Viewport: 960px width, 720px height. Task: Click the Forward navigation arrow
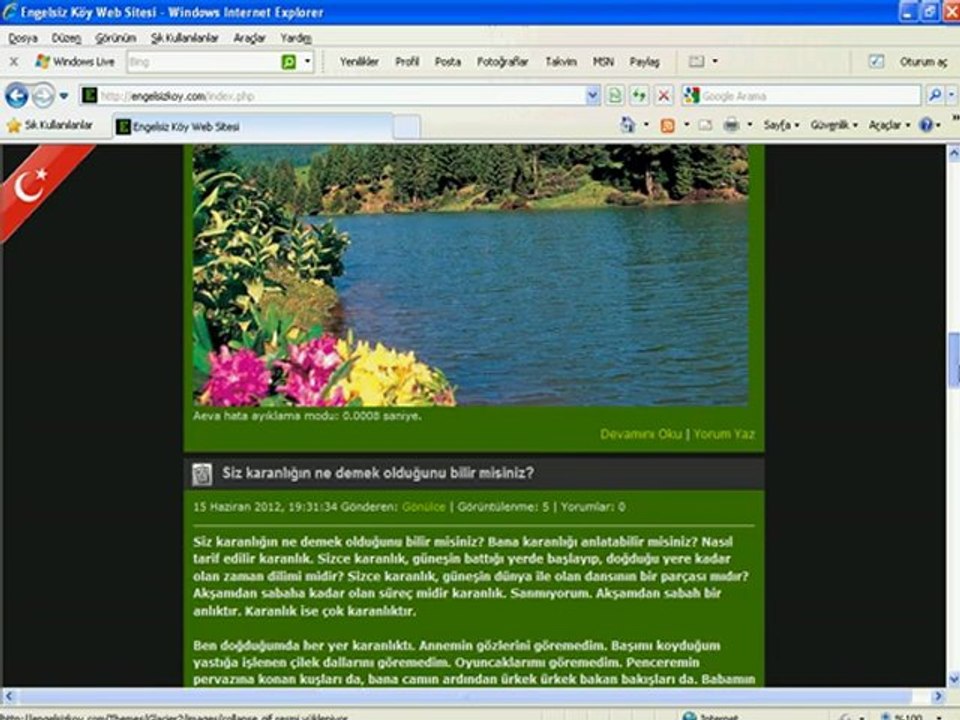click(43, 96)
